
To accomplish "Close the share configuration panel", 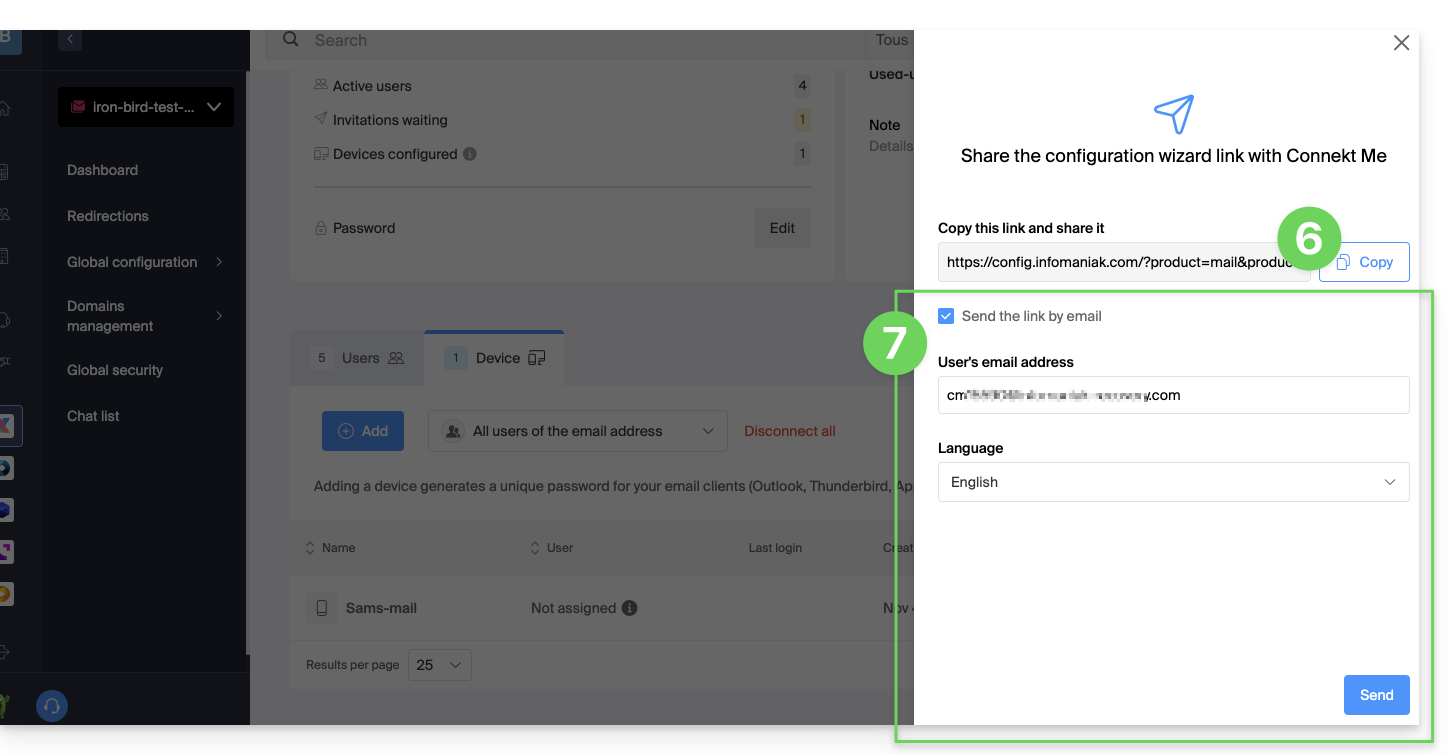I will 1401,43.
